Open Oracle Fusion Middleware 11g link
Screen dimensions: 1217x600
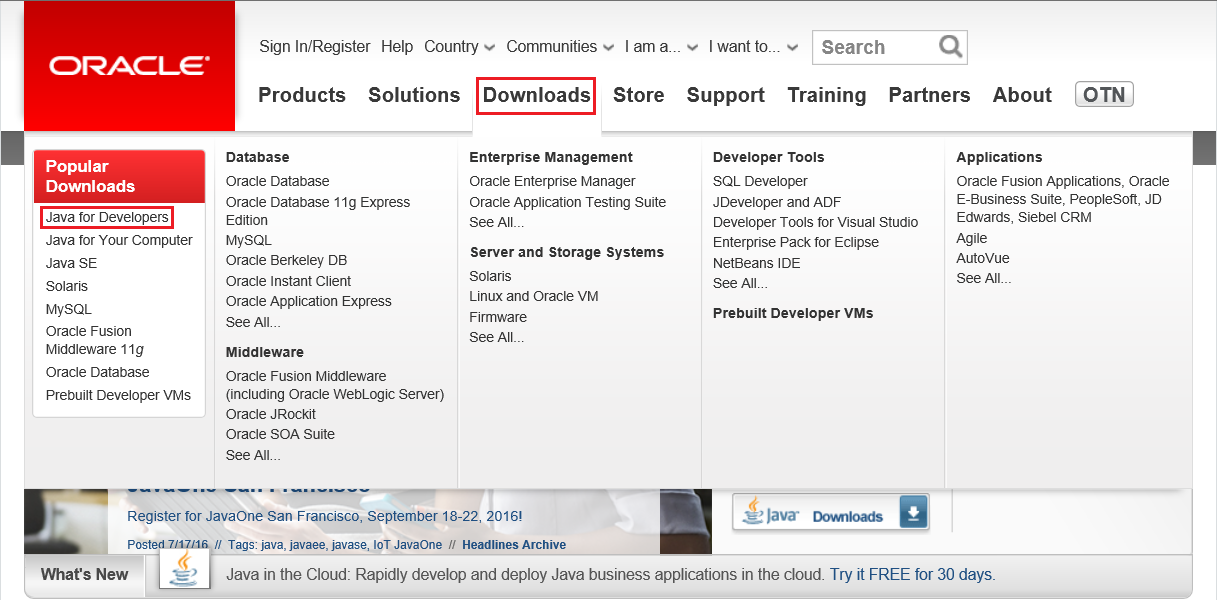pos(95,340)
